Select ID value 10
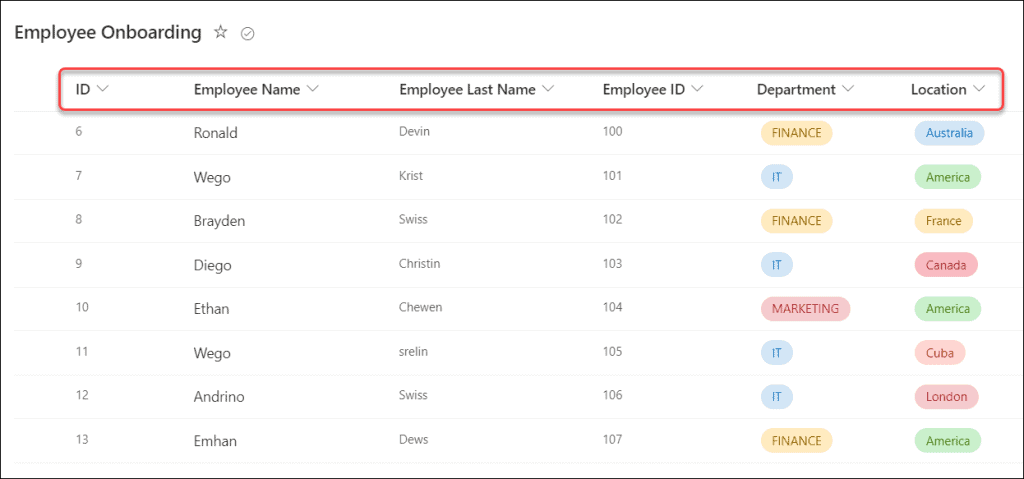The width and height of the screenshot is (1024, 479). tap(82, 307)
